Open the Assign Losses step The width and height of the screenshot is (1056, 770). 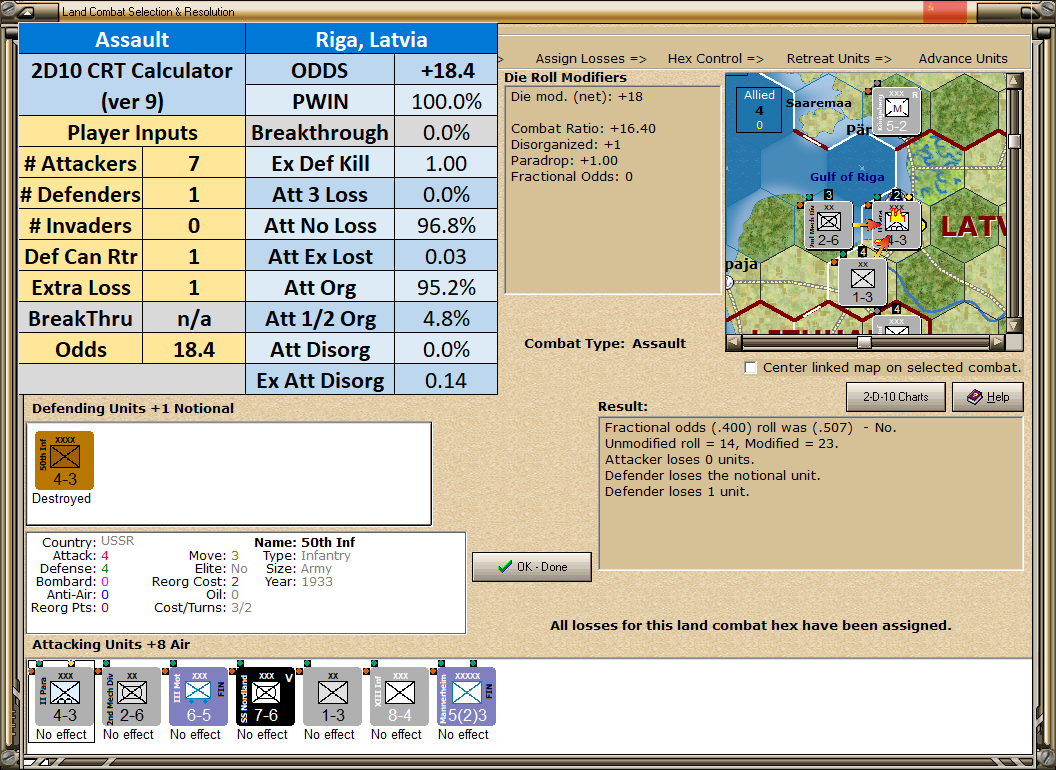[x=591, y=59]
